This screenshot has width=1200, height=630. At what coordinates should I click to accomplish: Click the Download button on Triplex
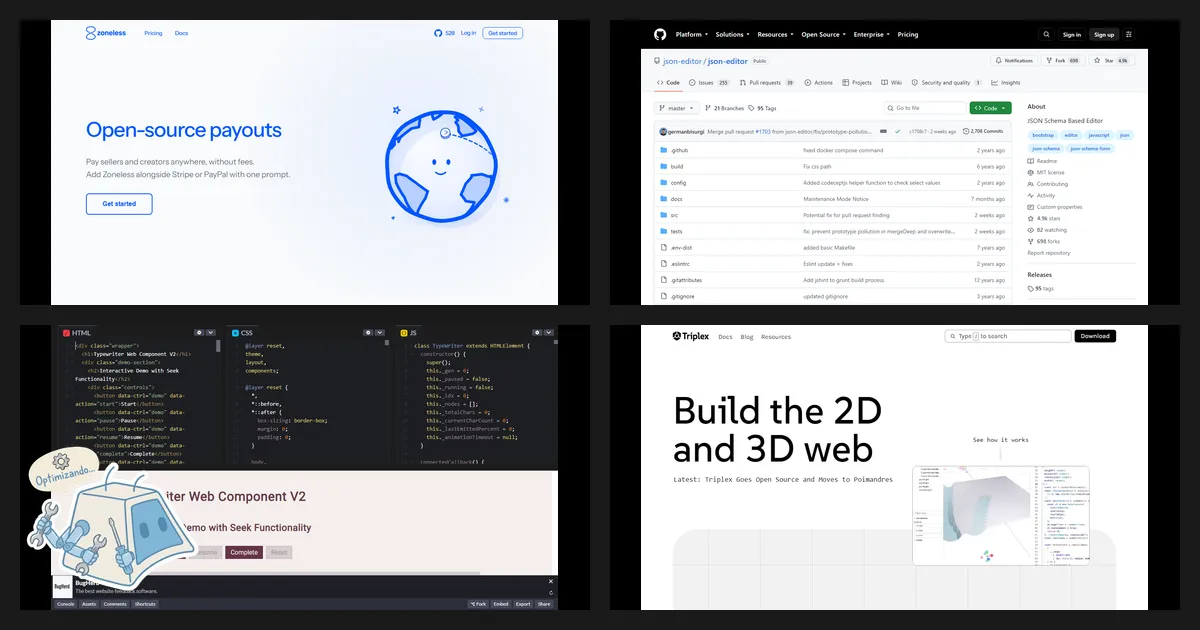[x=1095, y=336]
